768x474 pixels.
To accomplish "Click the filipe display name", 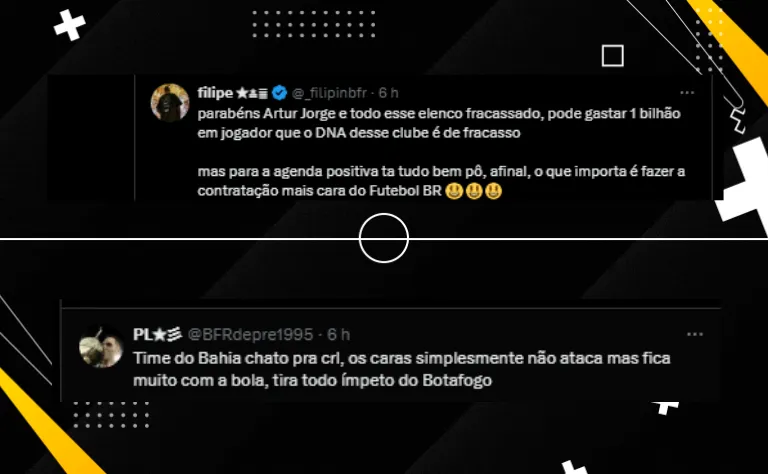I will [215, 93].
